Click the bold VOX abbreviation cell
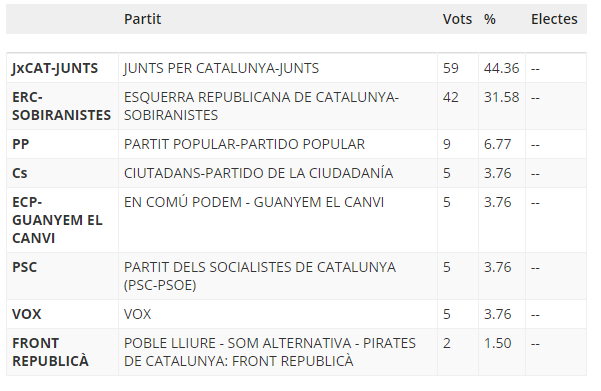The height and width of the screenshot is (391, 601). (x=62, y=314)
